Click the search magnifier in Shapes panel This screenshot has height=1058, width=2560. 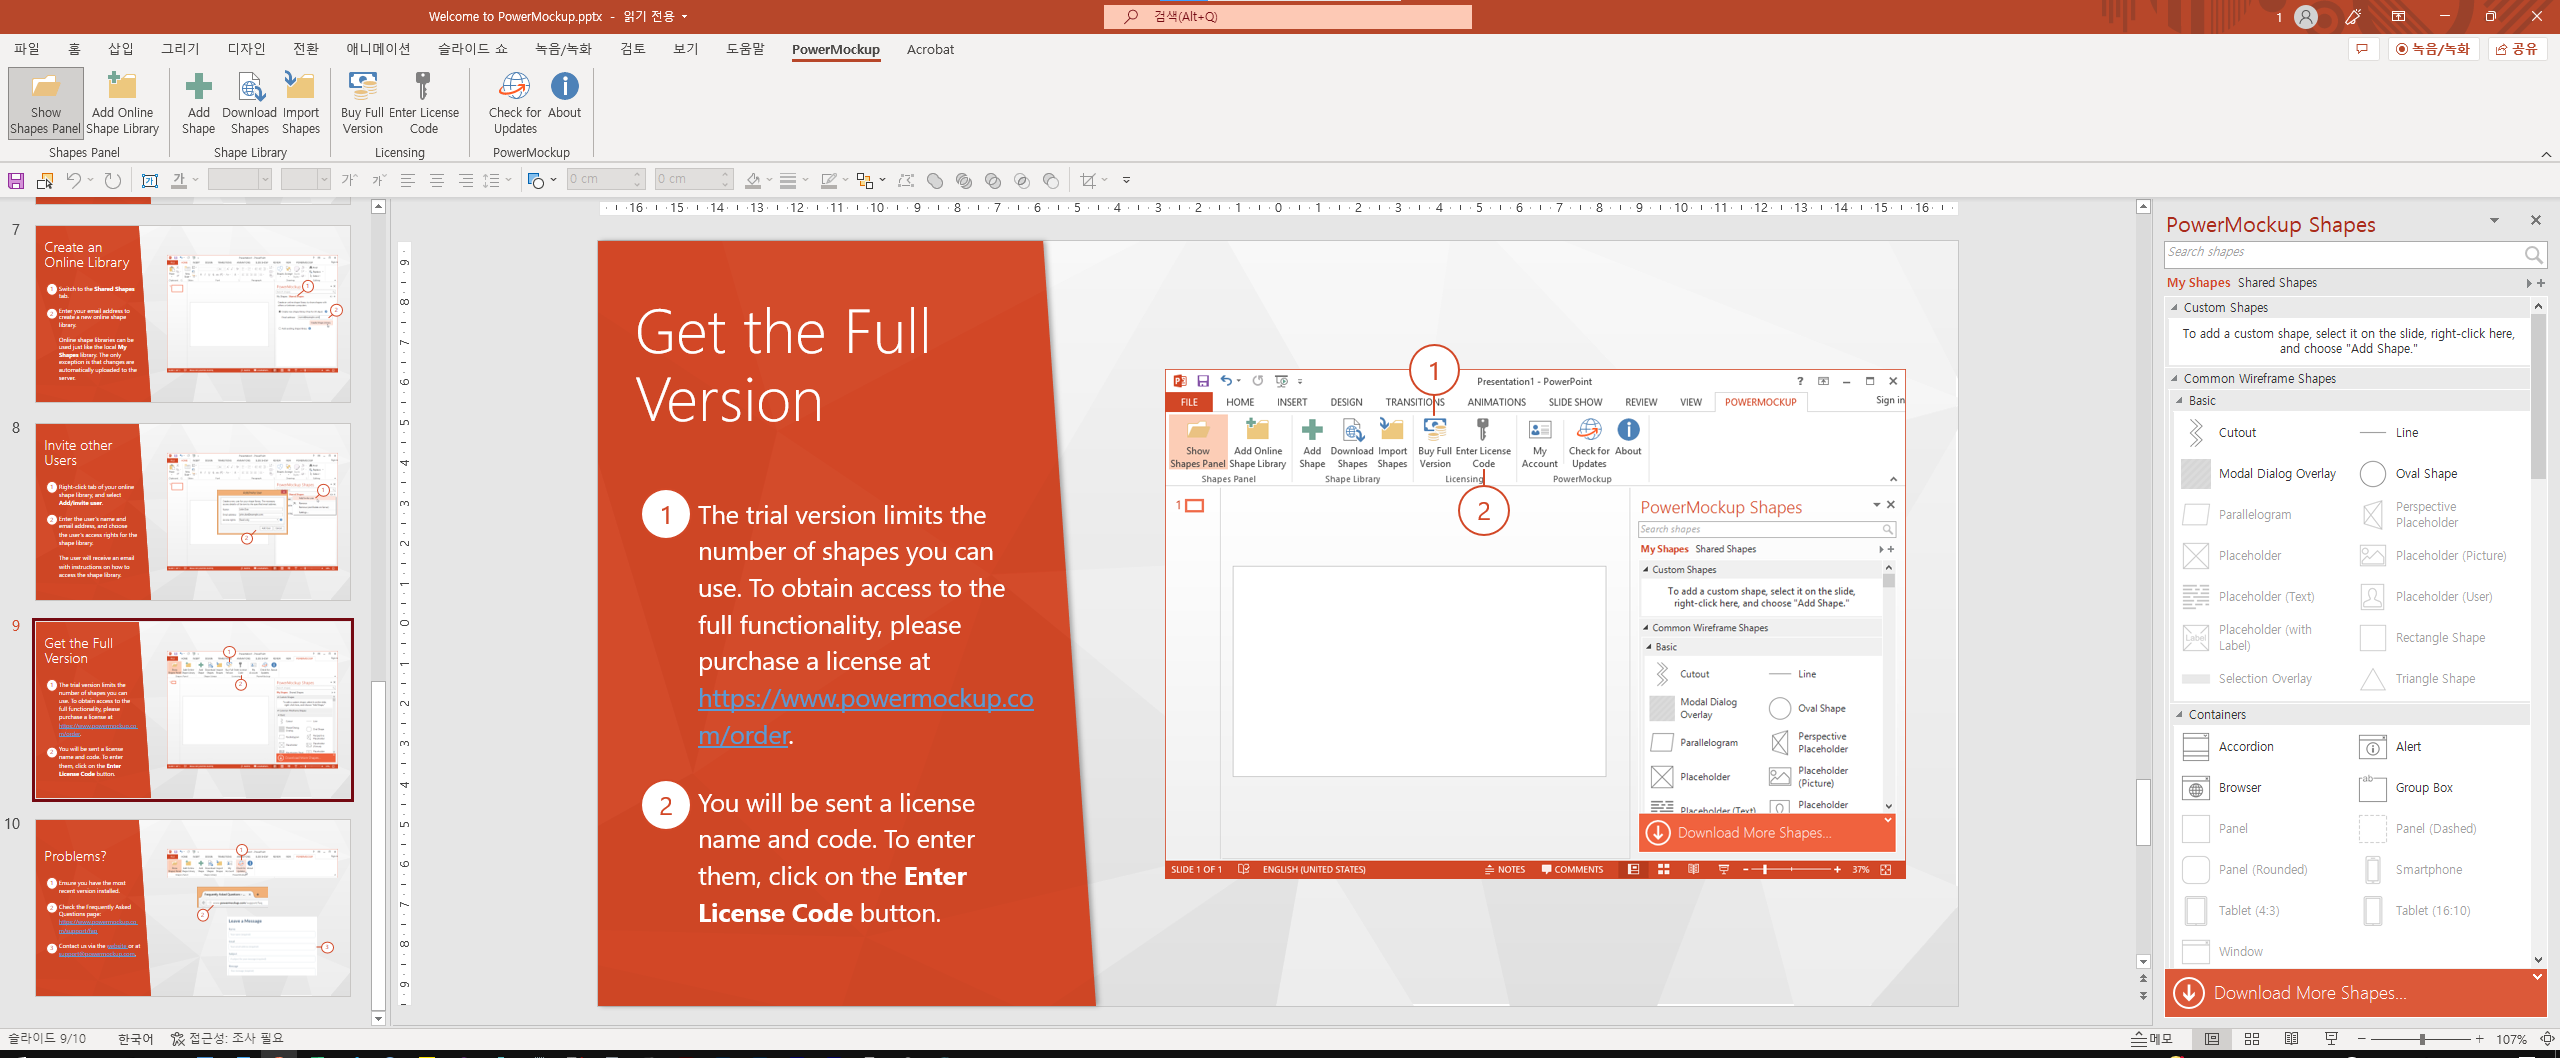(x=2533, y=254)
